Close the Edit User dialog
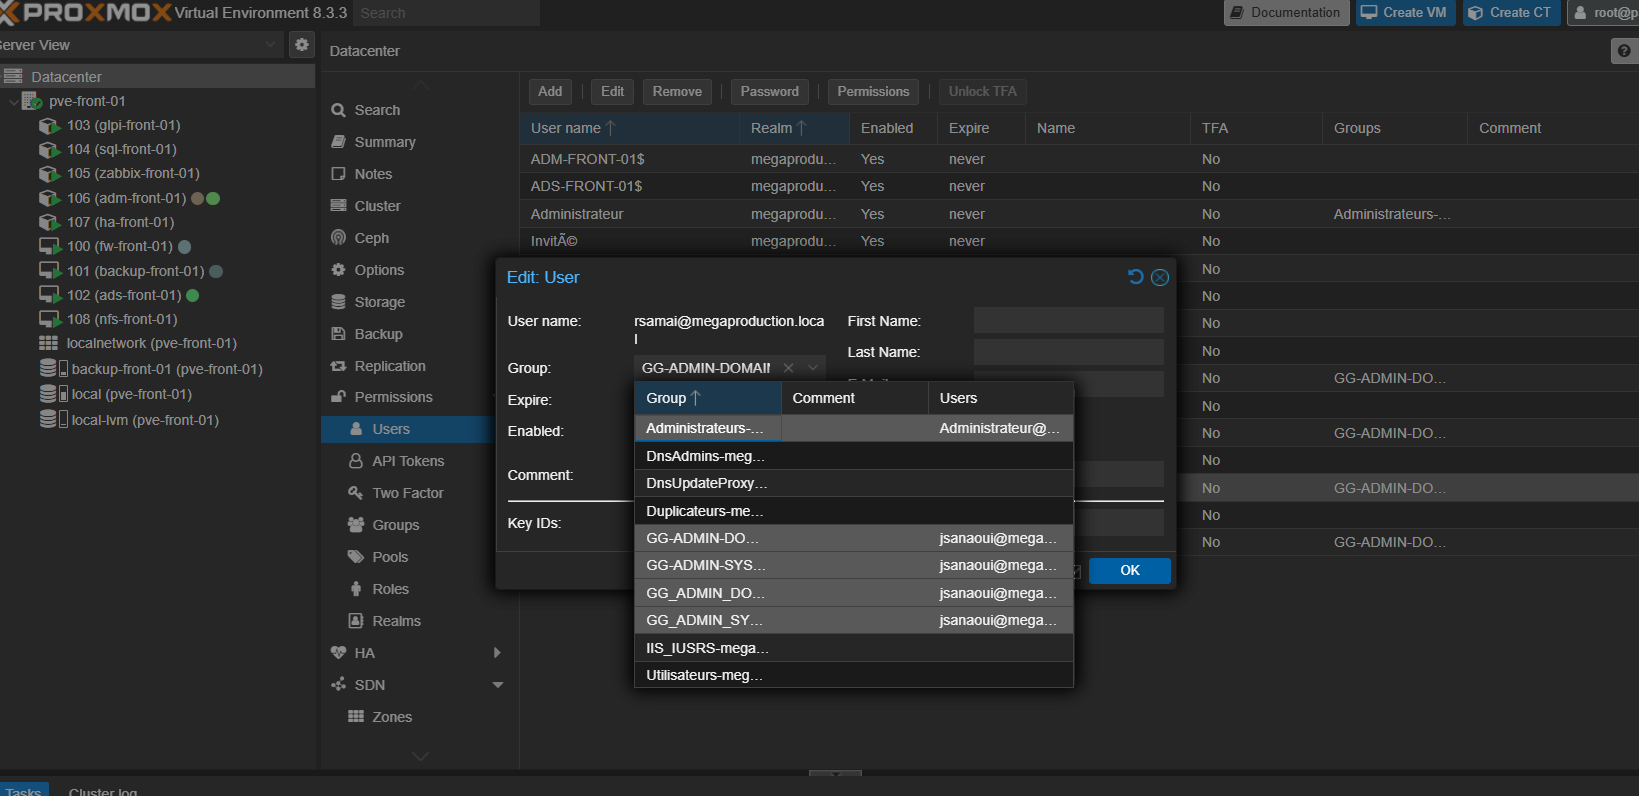This screenshot has height=796, width=1639. [x=1160, y=277]
